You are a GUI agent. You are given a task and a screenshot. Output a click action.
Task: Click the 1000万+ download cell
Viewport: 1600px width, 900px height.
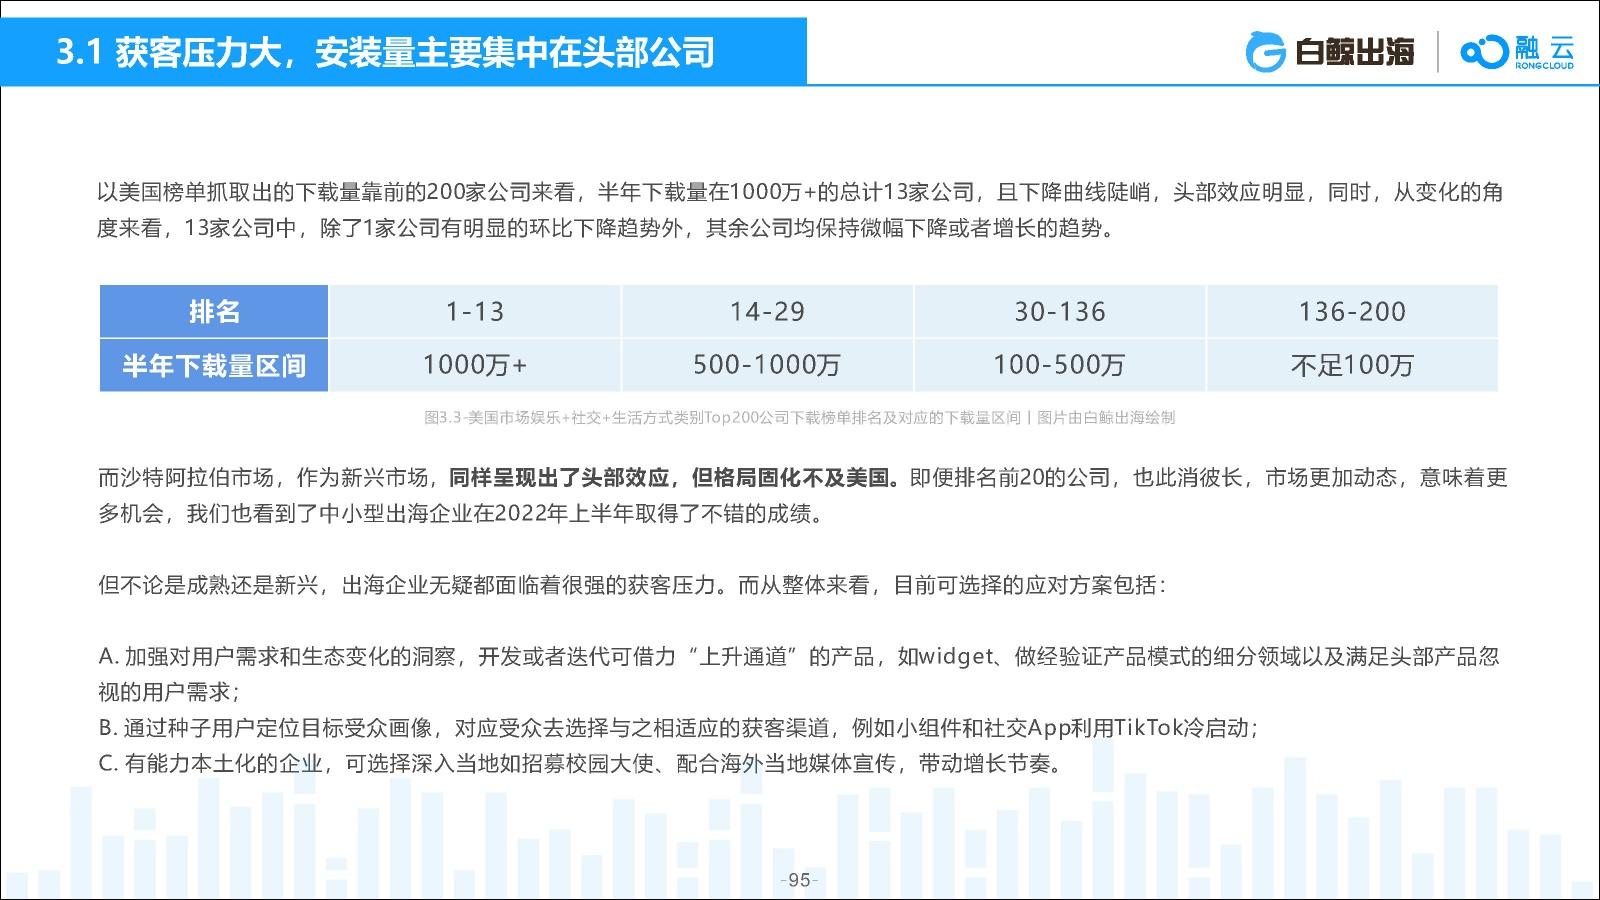click(x=475, y=365)
